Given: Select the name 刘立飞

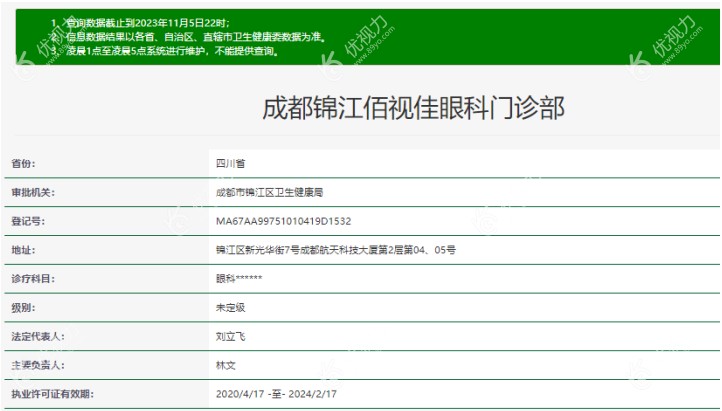Looking at the screenshot, I should [x=230, y=336].
